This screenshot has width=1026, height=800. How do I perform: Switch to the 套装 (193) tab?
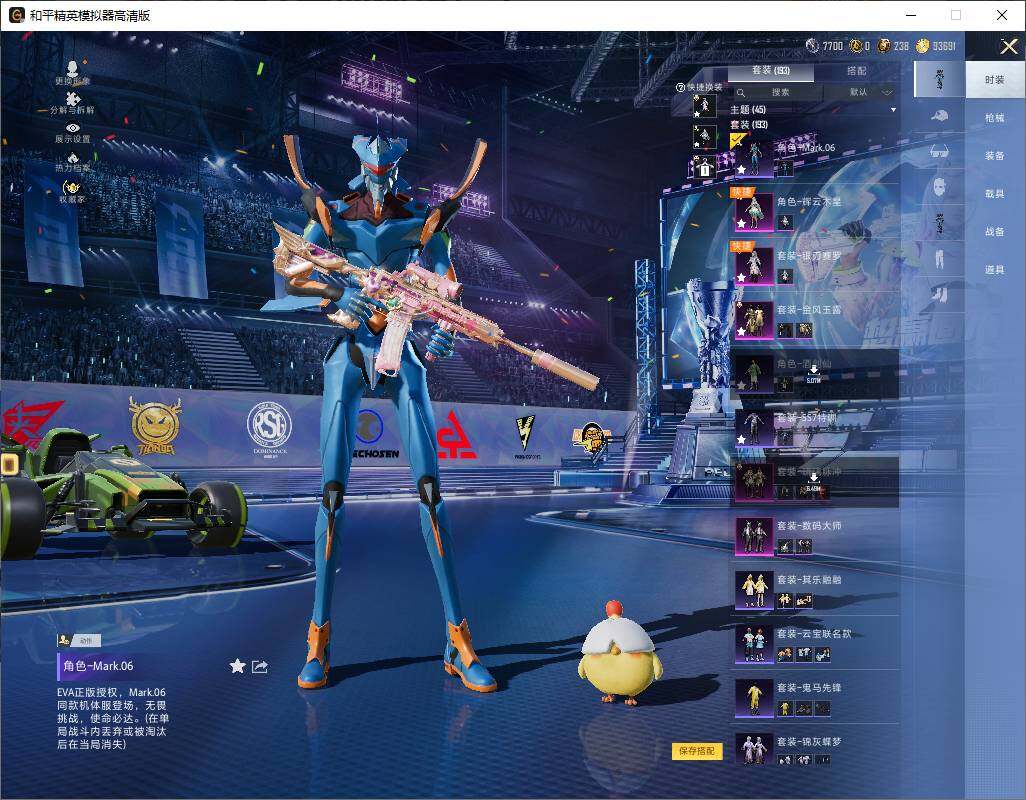771,71
